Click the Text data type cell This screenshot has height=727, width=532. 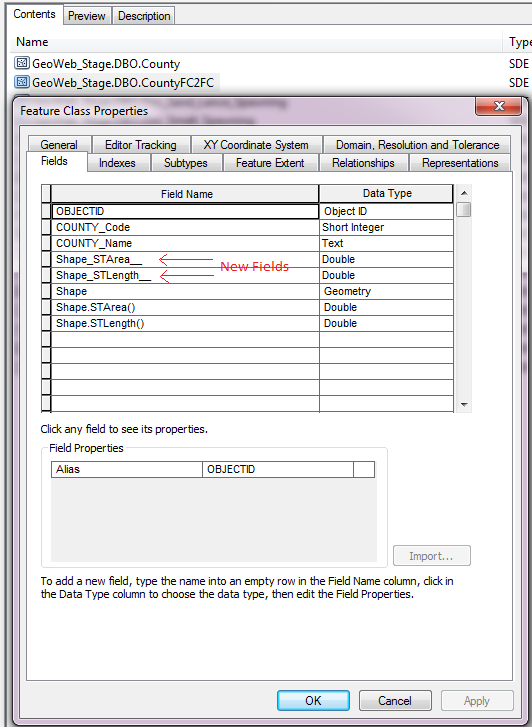386,243
